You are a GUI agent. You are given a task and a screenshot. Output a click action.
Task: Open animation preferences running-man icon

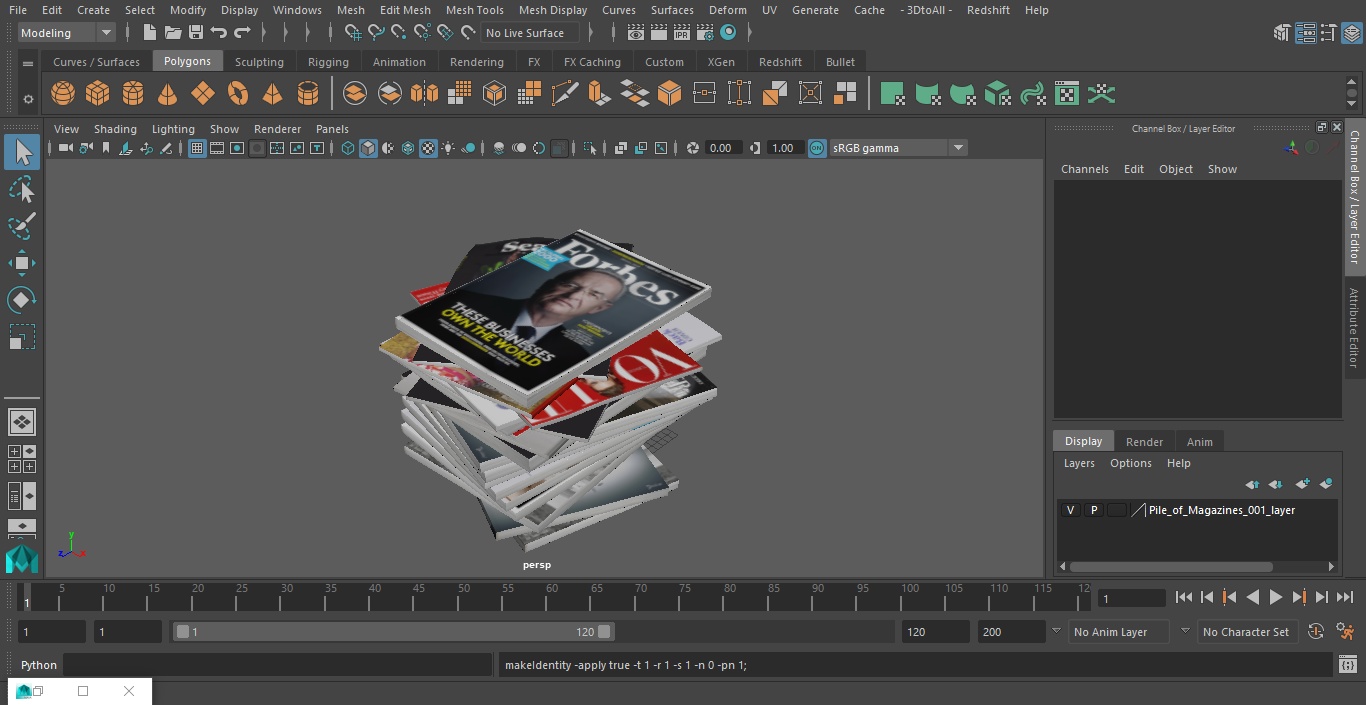[x=1345, y=632]
